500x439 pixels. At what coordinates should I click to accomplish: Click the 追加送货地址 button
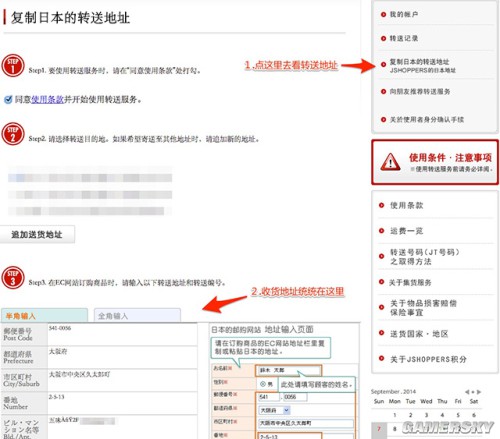coord(37,234)
